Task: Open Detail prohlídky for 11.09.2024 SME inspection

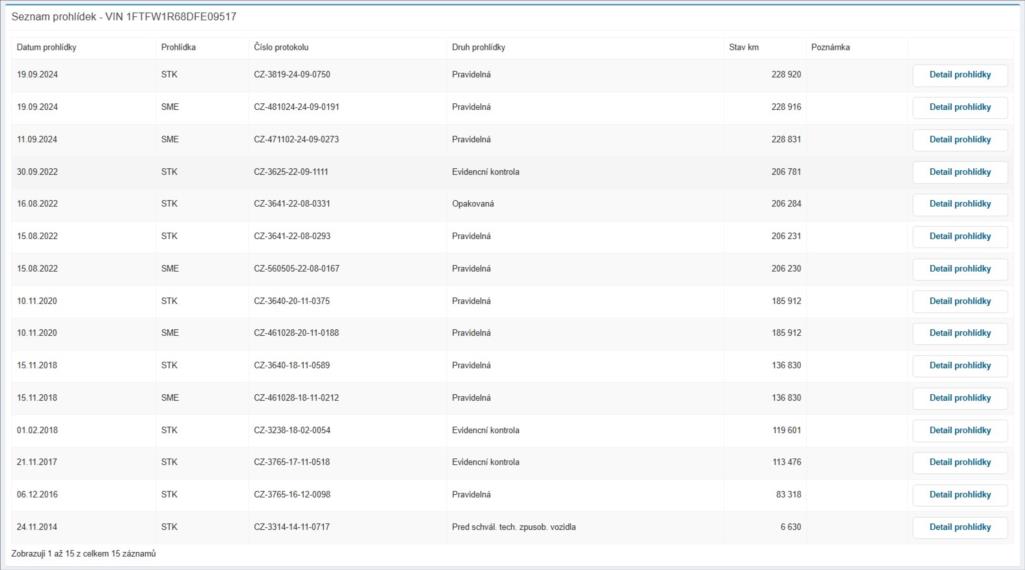Action: click(959, 140)
